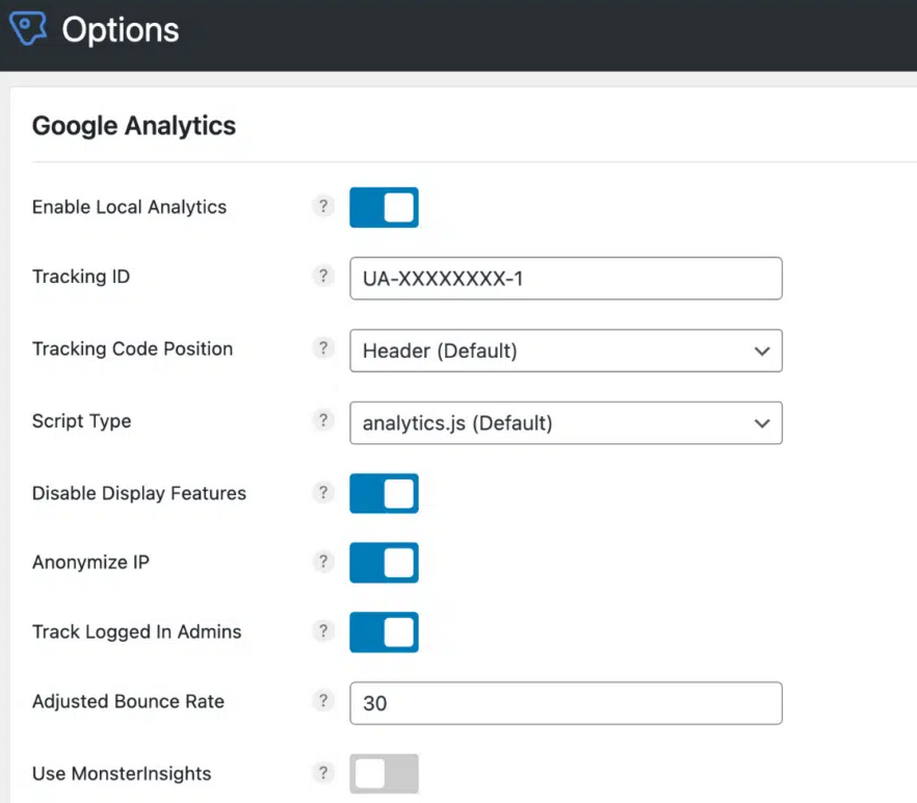Switch off Track Logged In Admins
The height and width of the screenshot is (803, 917).
tap(384, 633)
